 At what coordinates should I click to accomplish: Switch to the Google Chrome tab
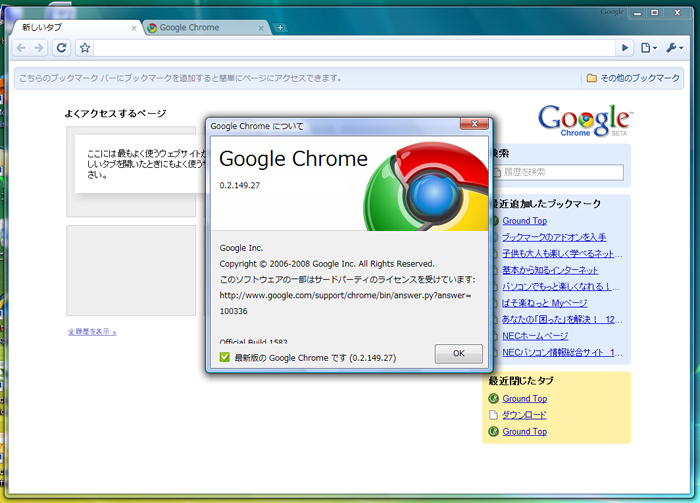pos(205,28)
